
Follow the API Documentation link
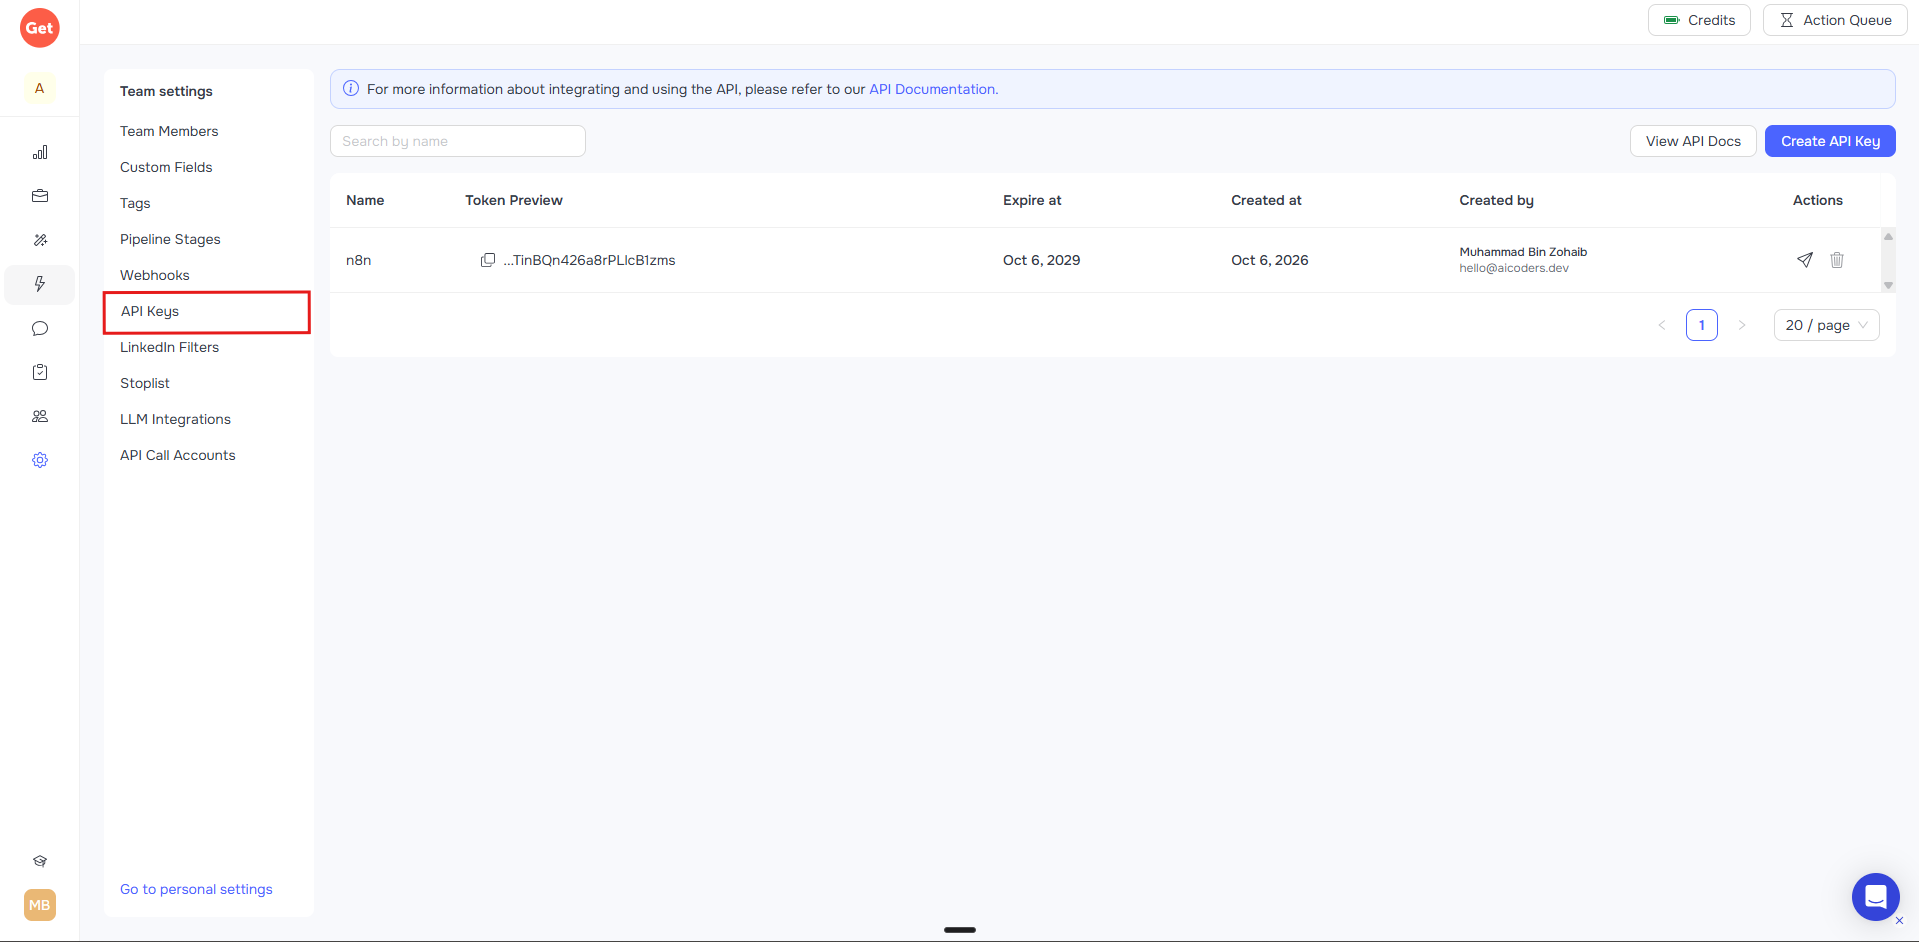tap(932, 89)
